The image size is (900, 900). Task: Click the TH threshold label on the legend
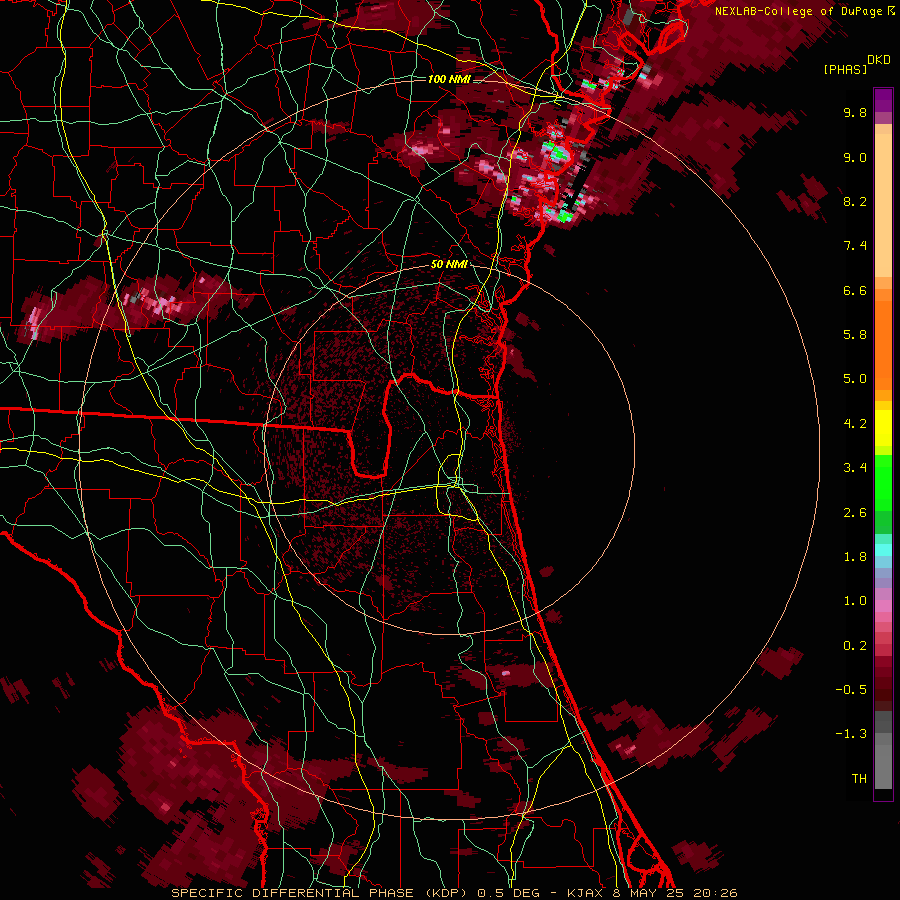coord(859,779)
